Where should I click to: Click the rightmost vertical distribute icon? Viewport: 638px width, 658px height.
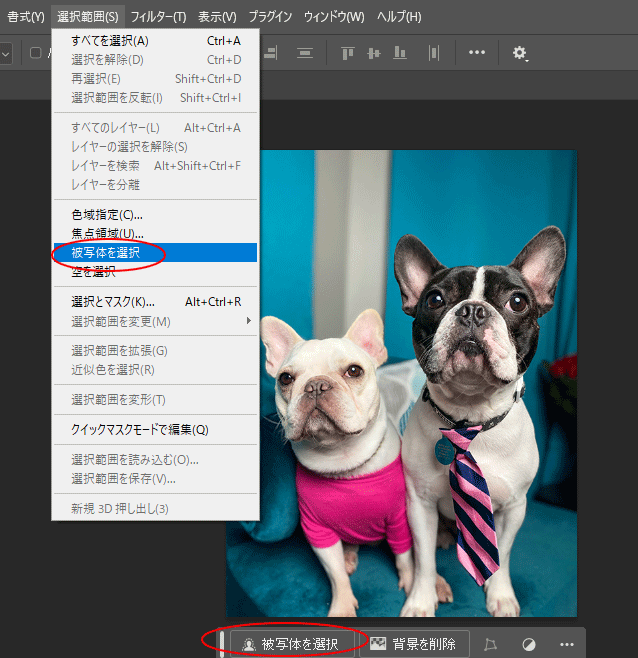(433, 53)
